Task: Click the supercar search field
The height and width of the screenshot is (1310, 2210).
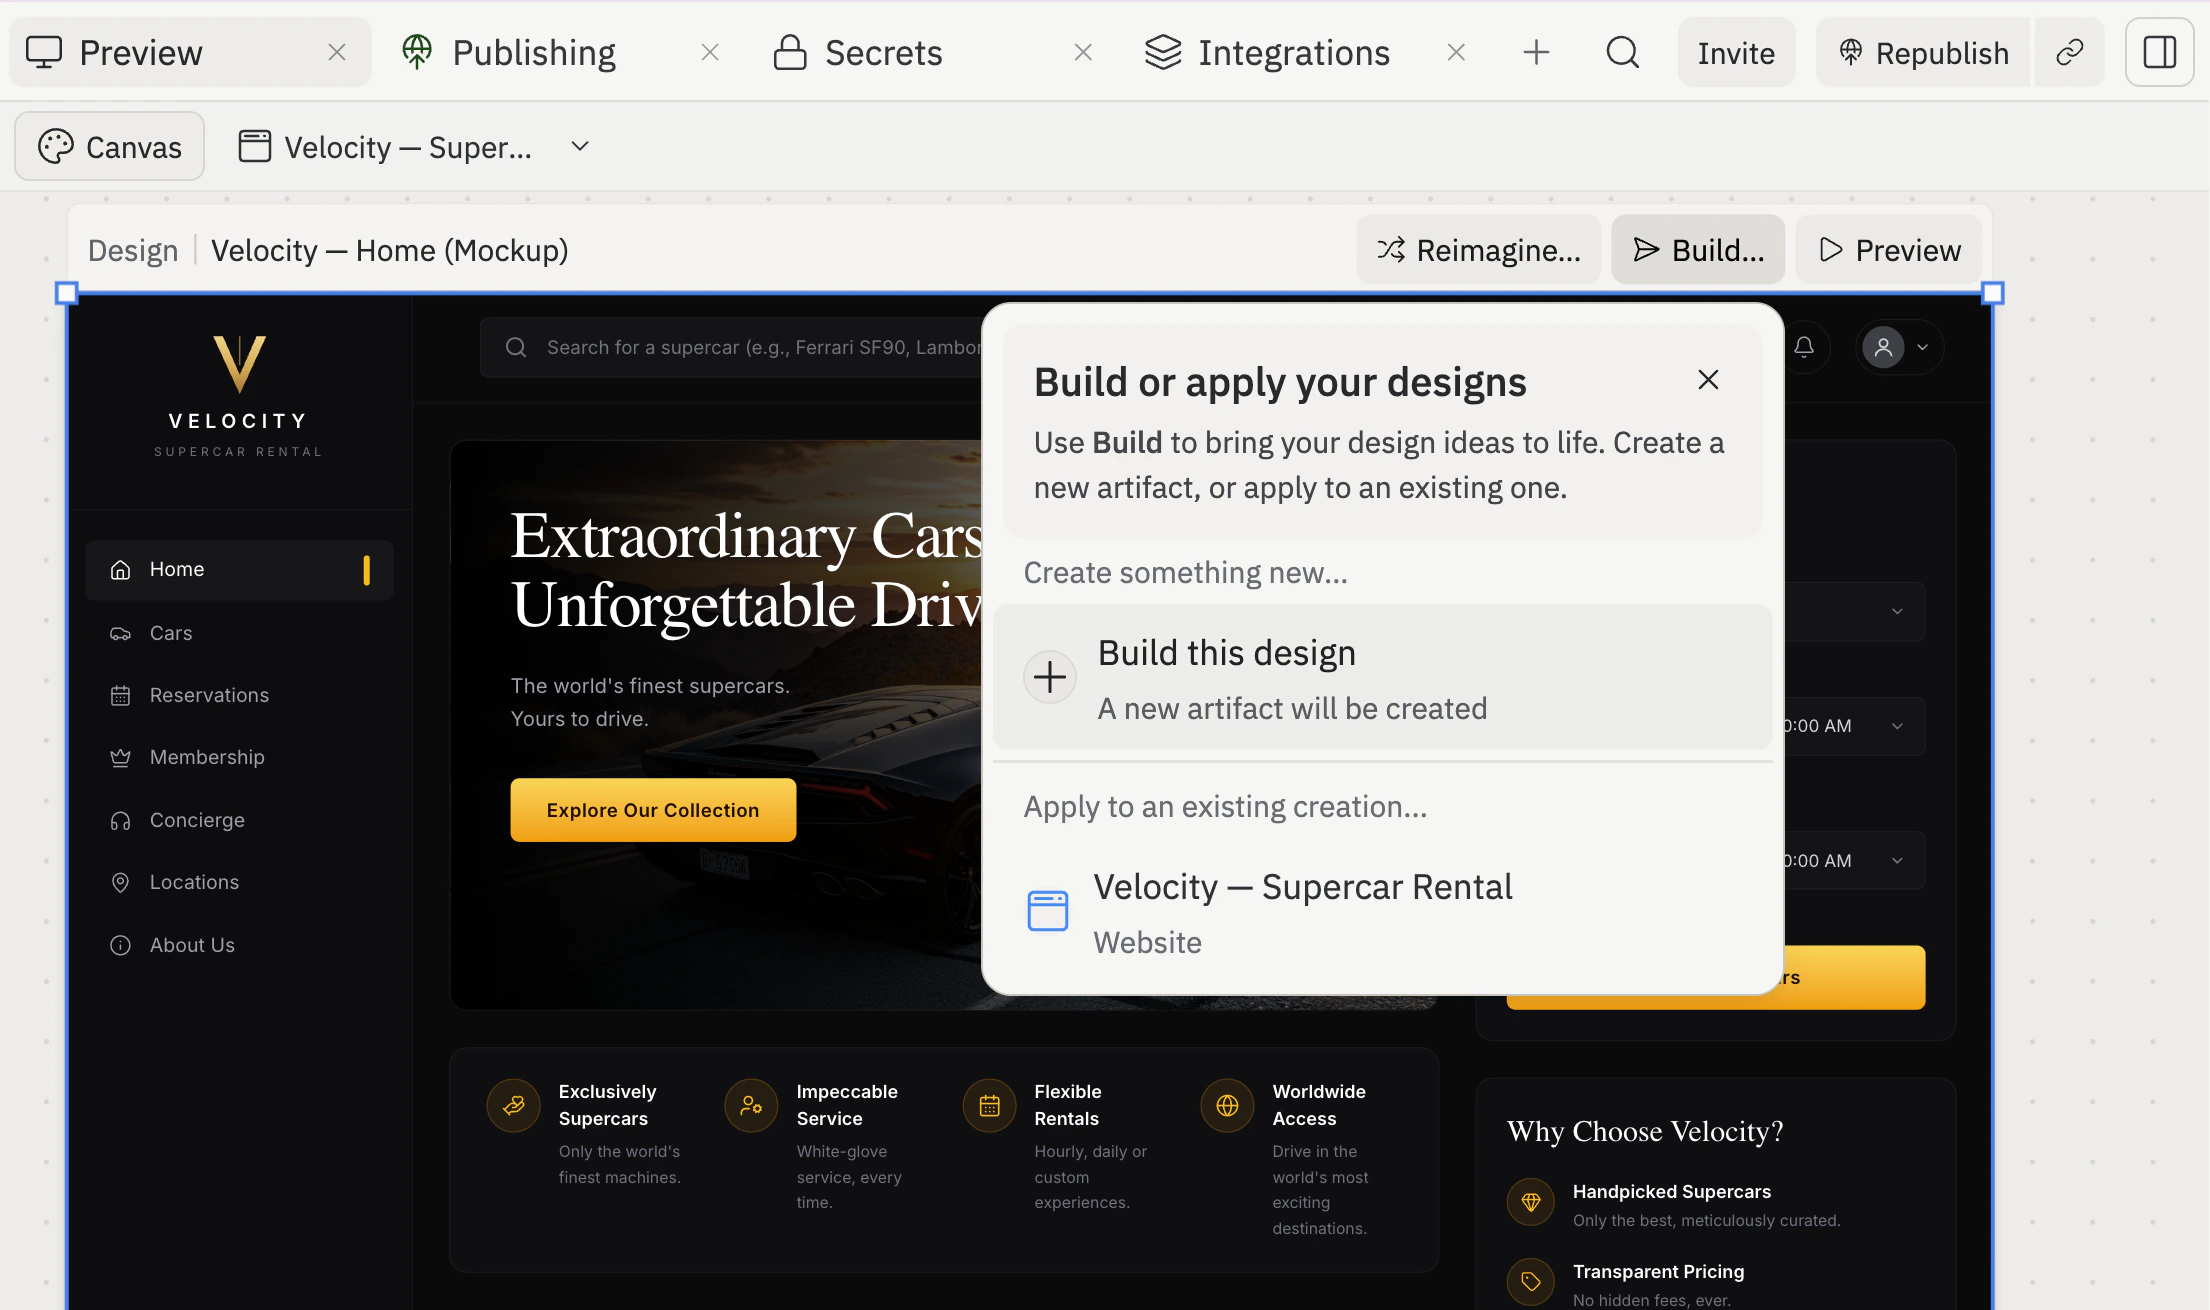Action: (x=731, y=347)
